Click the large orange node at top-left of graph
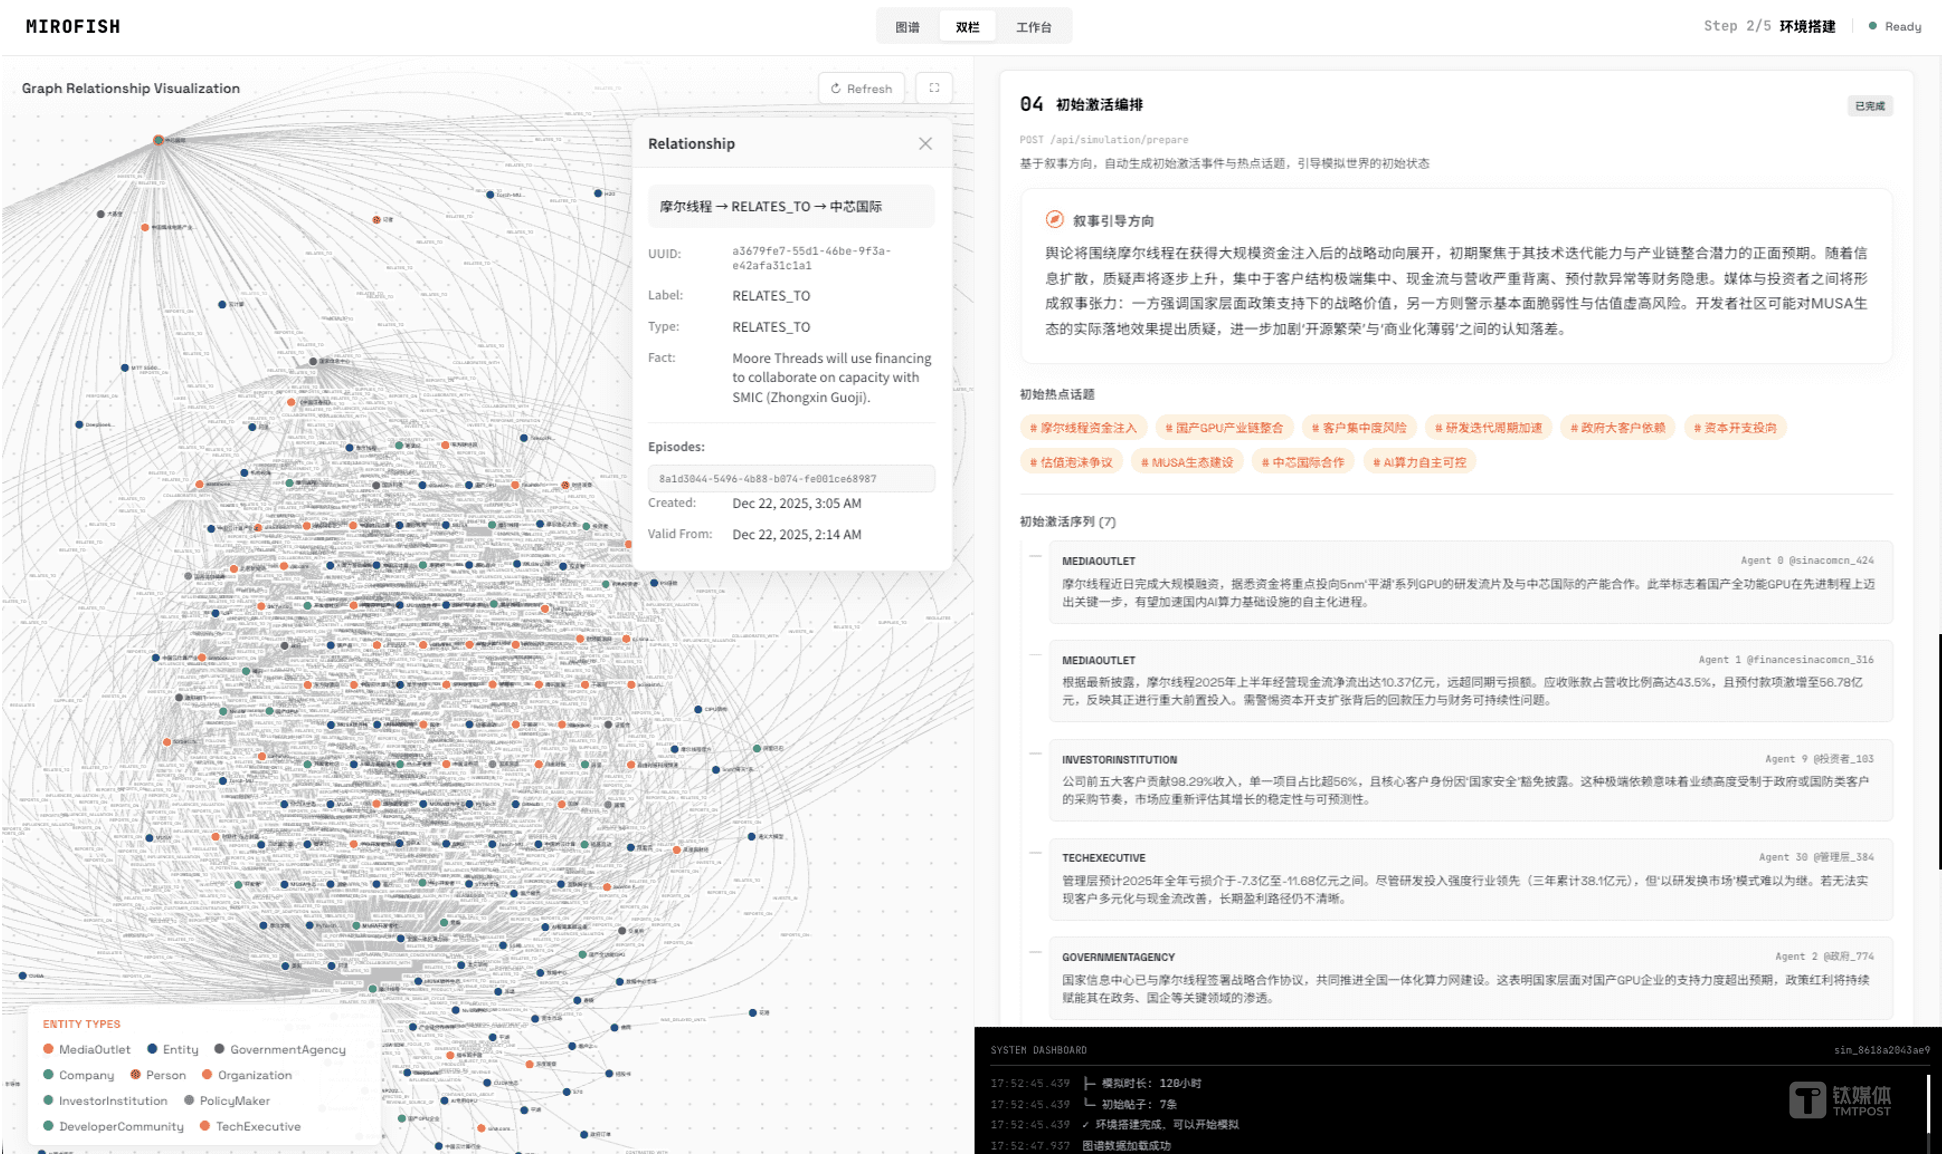 pyautogui.click(x=158, y=140)
